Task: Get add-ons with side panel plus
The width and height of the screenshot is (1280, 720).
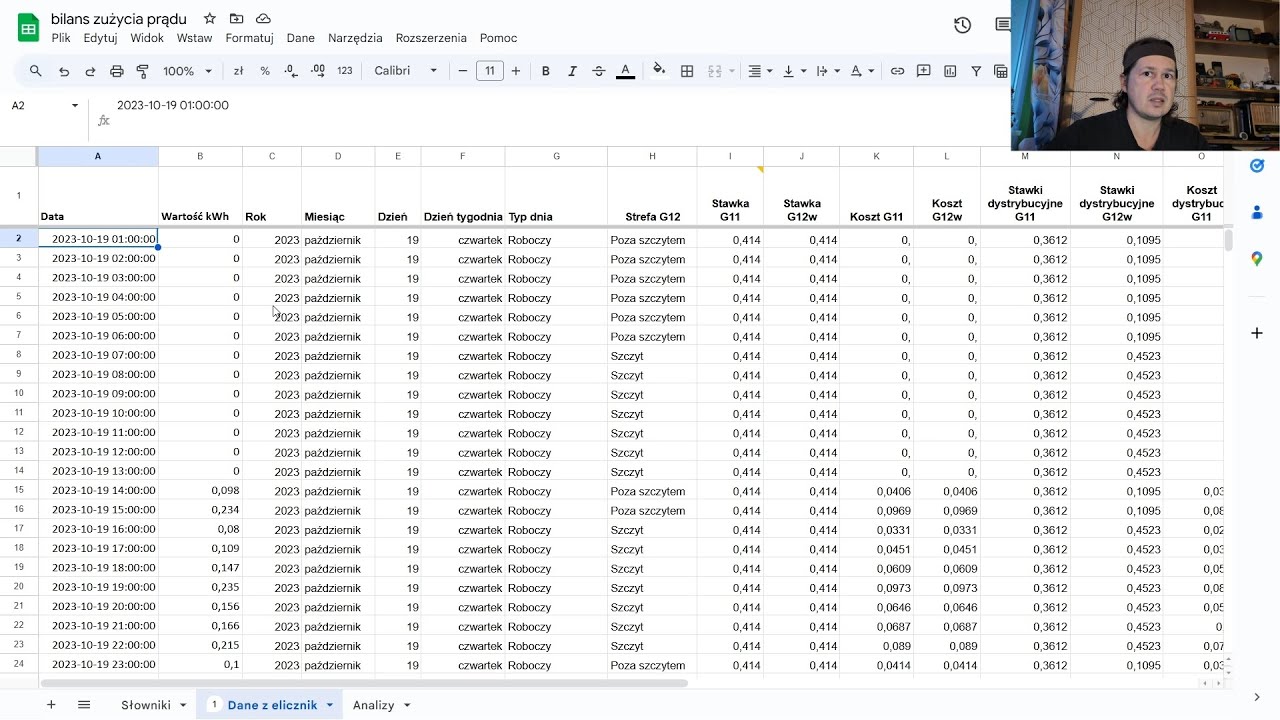Action: (x=1257, y=333)
